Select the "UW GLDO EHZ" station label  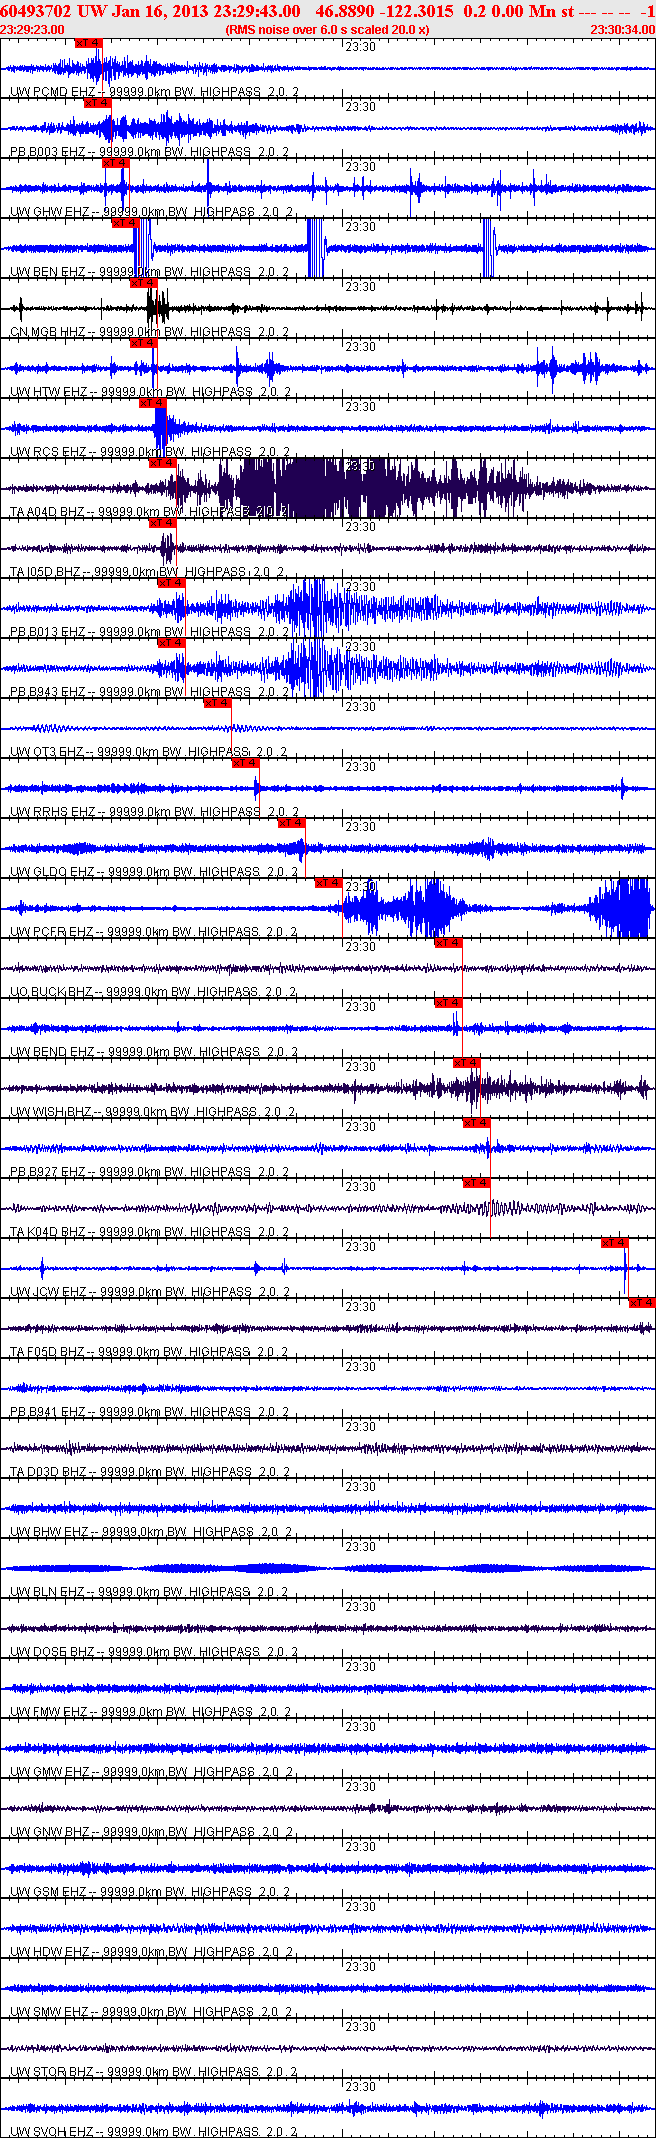click(53, 872)
